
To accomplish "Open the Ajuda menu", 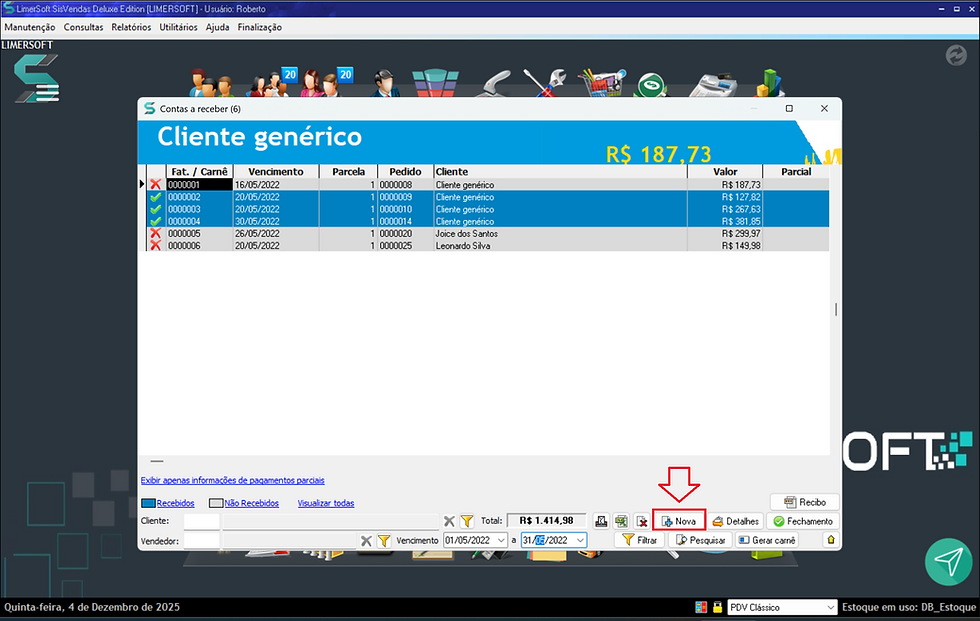I will point(218,27).
